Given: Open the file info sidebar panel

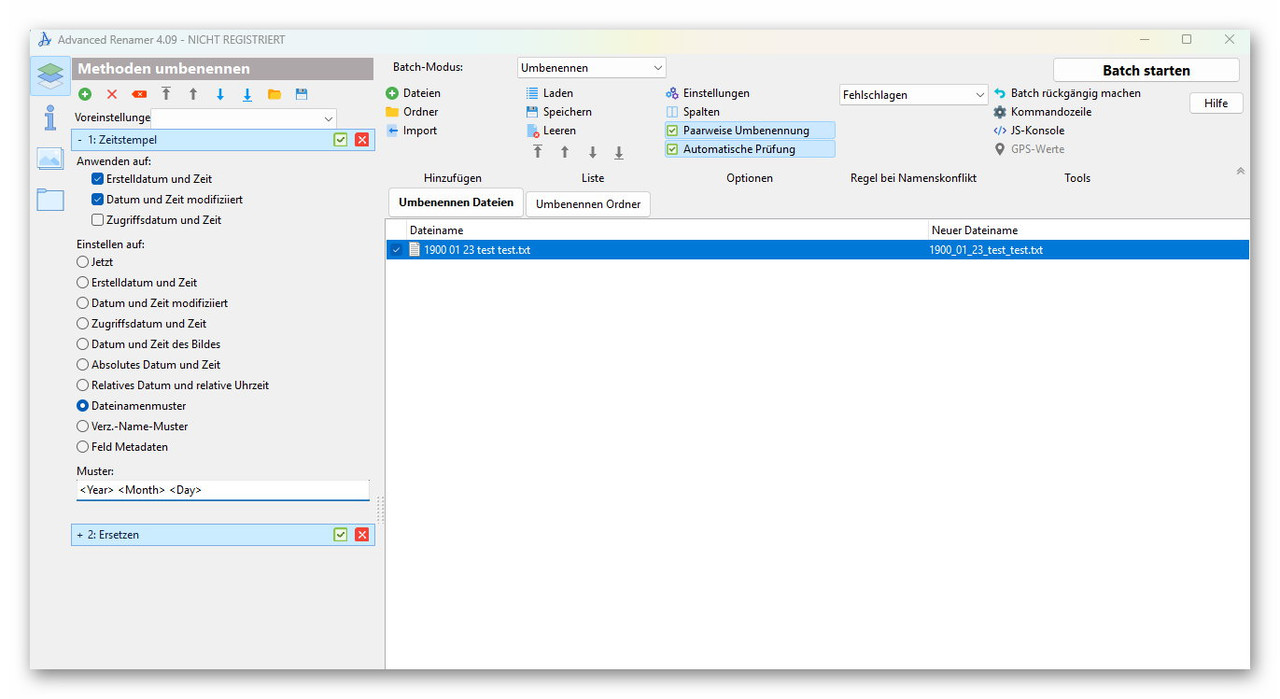Looking at the screenshot, I should (x=50, y=117).
